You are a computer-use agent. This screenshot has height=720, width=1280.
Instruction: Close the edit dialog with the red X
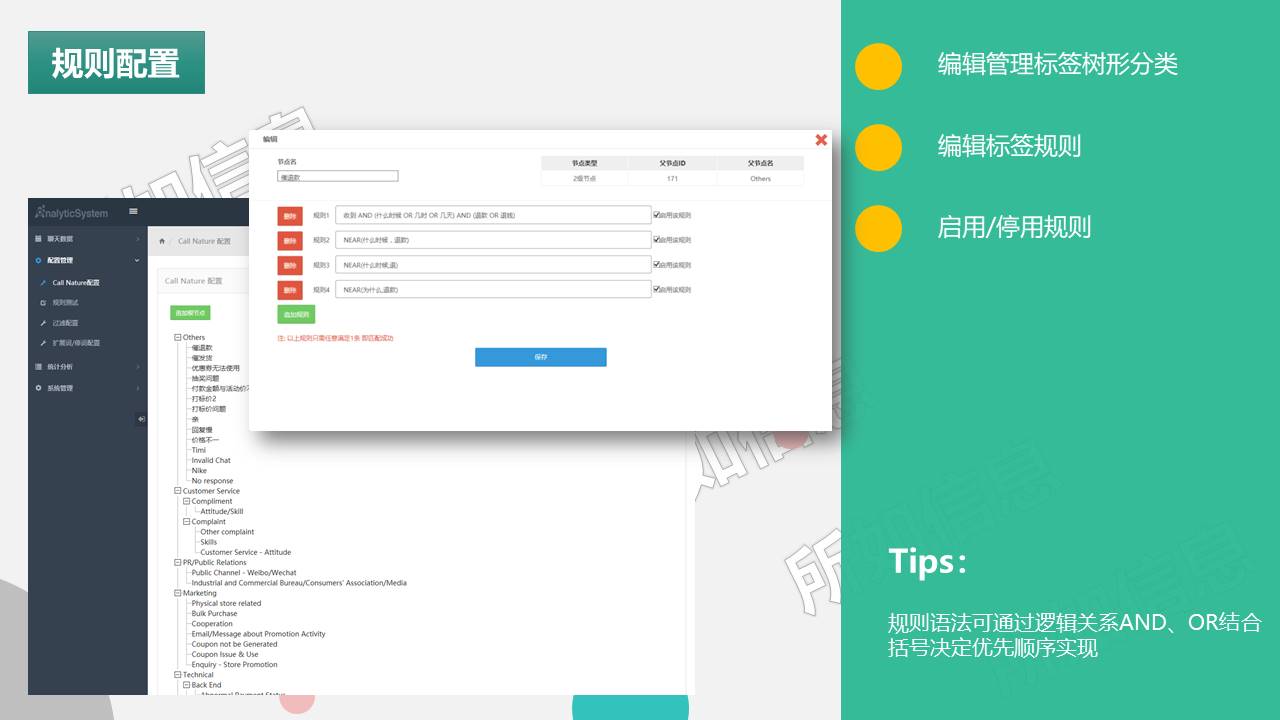[821, 140]
